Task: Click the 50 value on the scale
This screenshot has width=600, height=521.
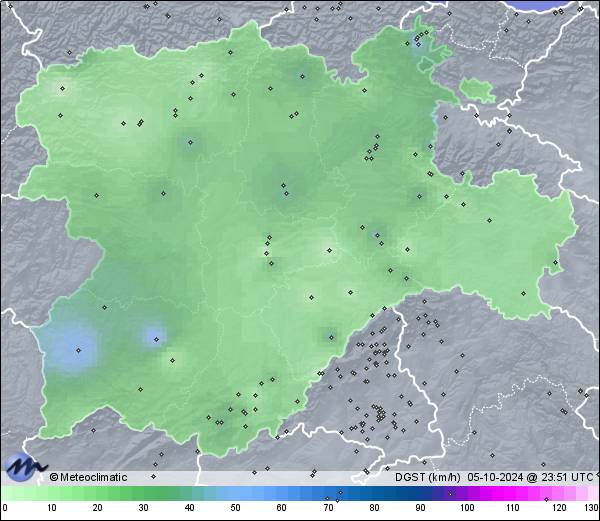Action: click(x=235, y=508)
